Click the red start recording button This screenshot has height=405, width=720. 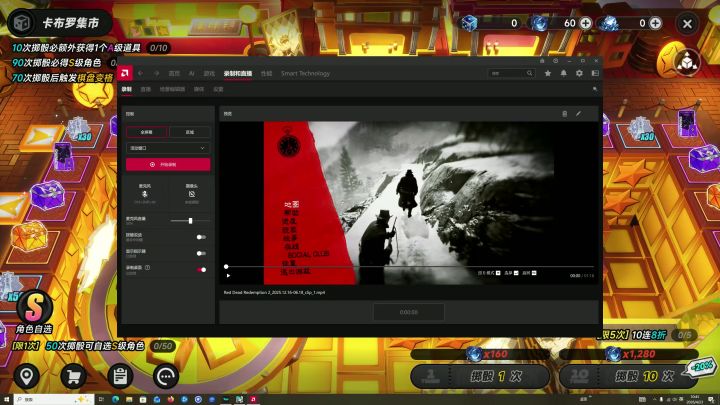pyautogui.click(x=168, y=164)
